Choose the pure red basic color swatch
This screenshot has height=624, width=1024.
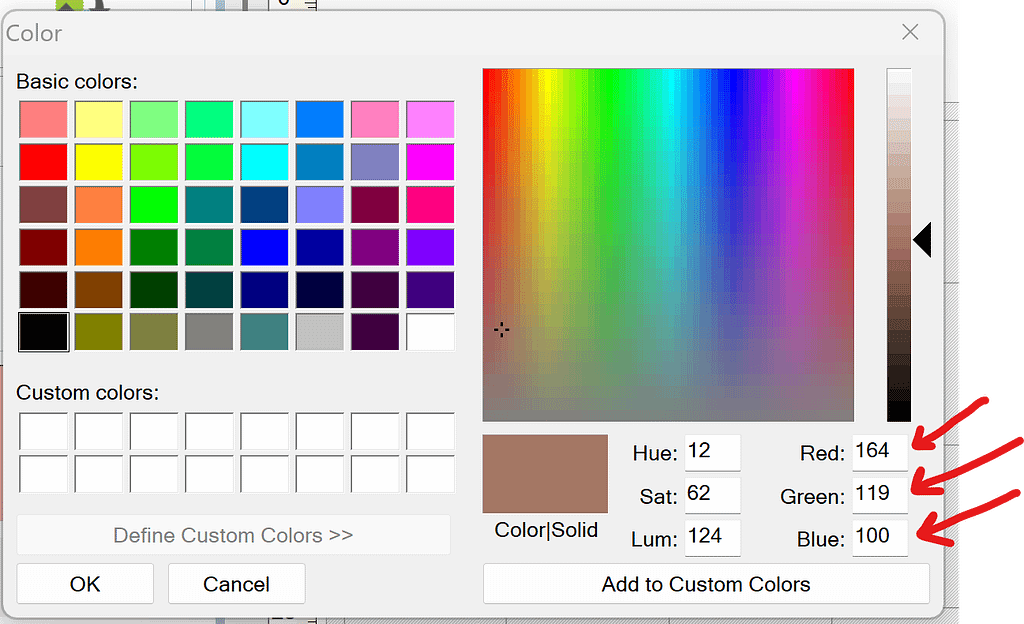coord(43,162)
